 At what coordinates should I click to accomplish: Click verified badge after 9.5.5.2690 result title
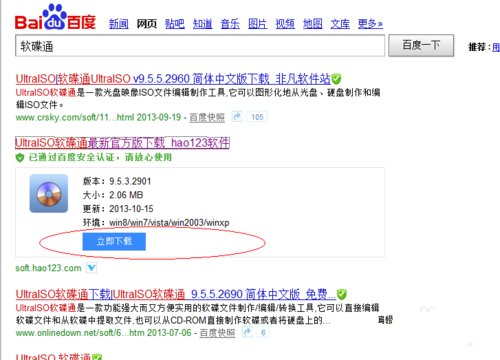click(342, 294)
